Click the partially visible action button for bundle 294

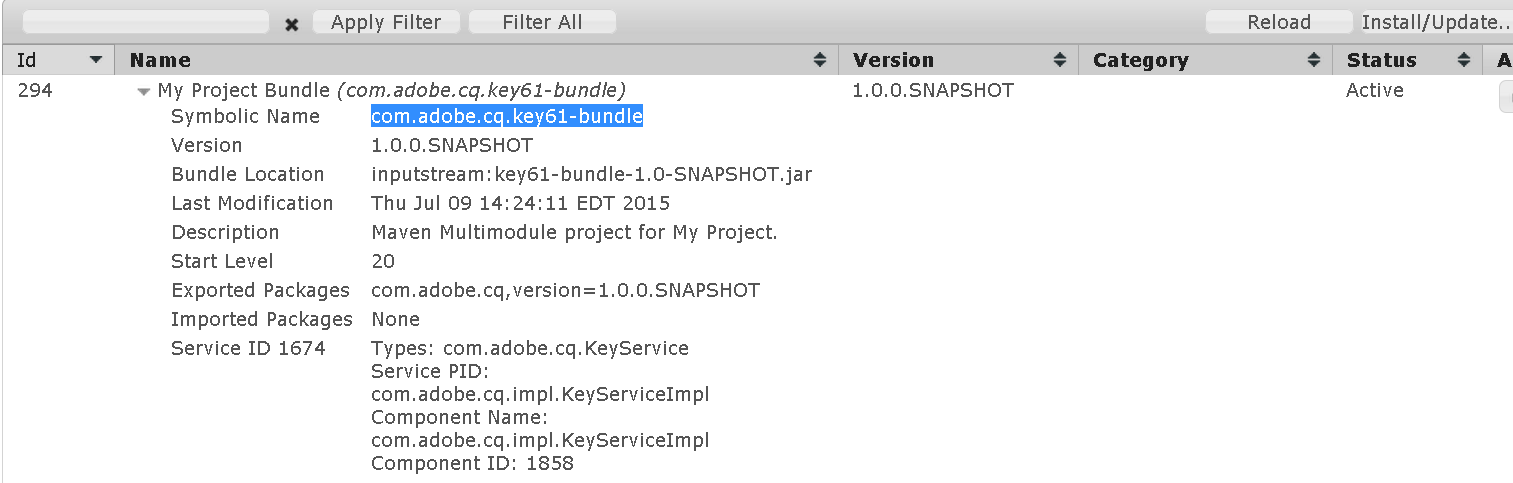1506,95
